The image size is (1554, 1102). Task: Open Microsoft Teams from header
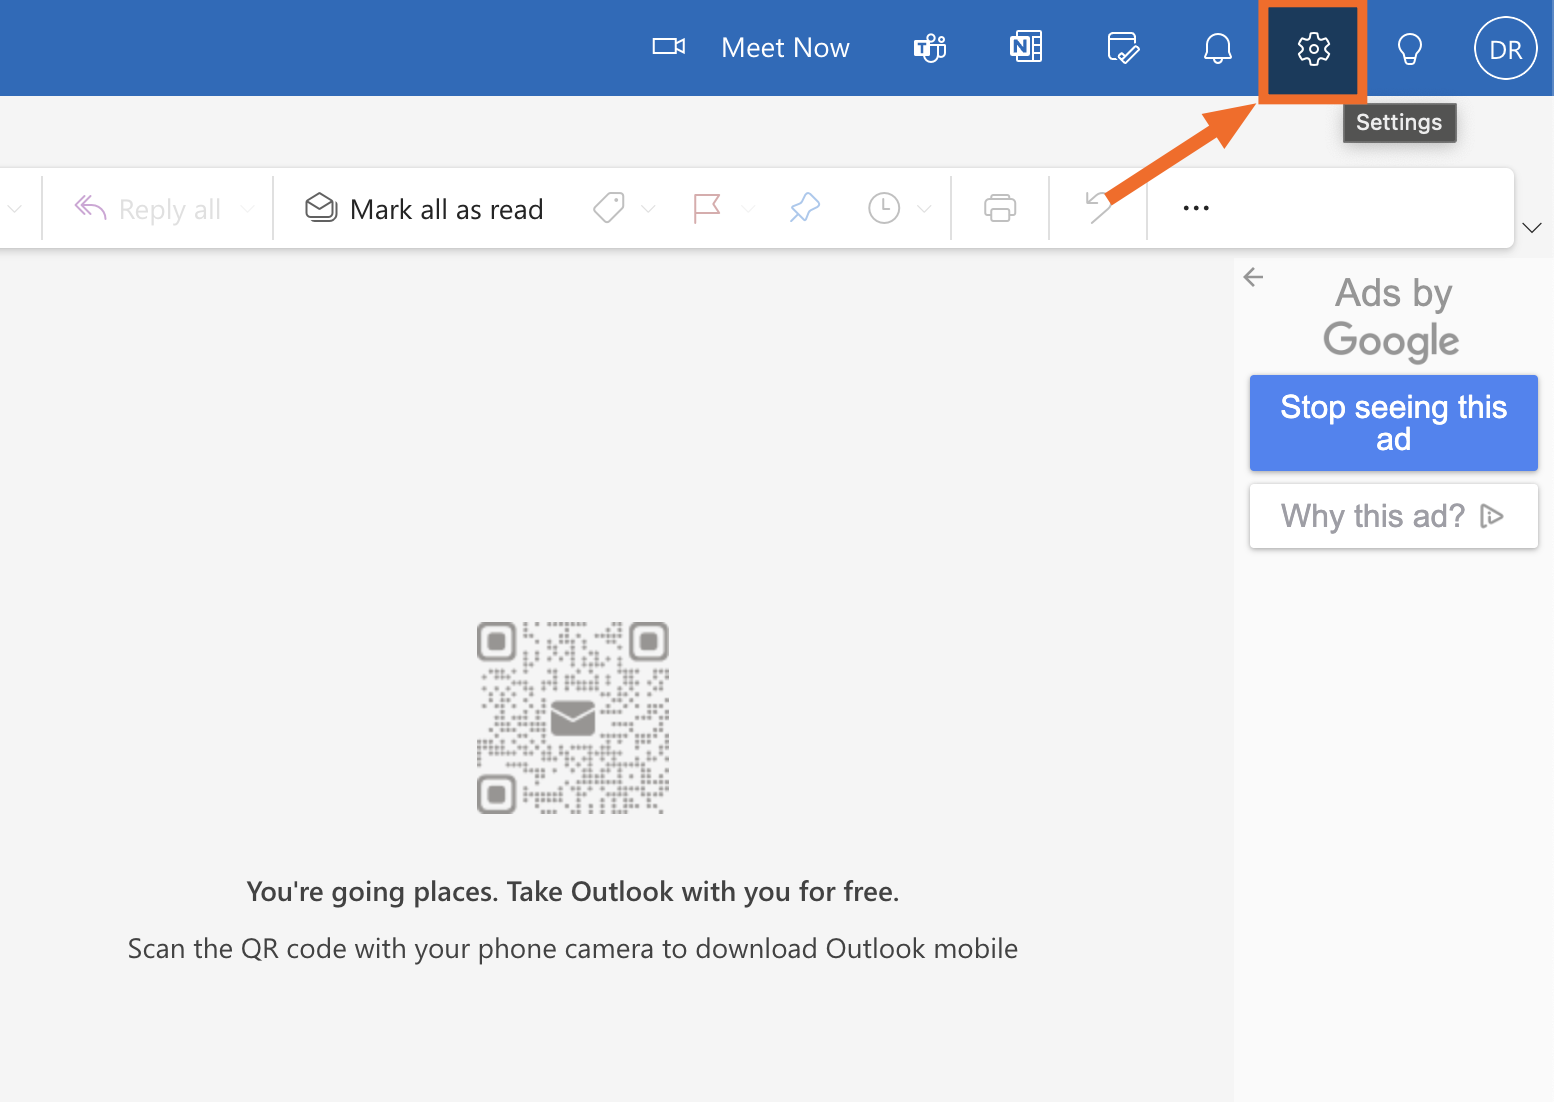(x=930, y=48)
